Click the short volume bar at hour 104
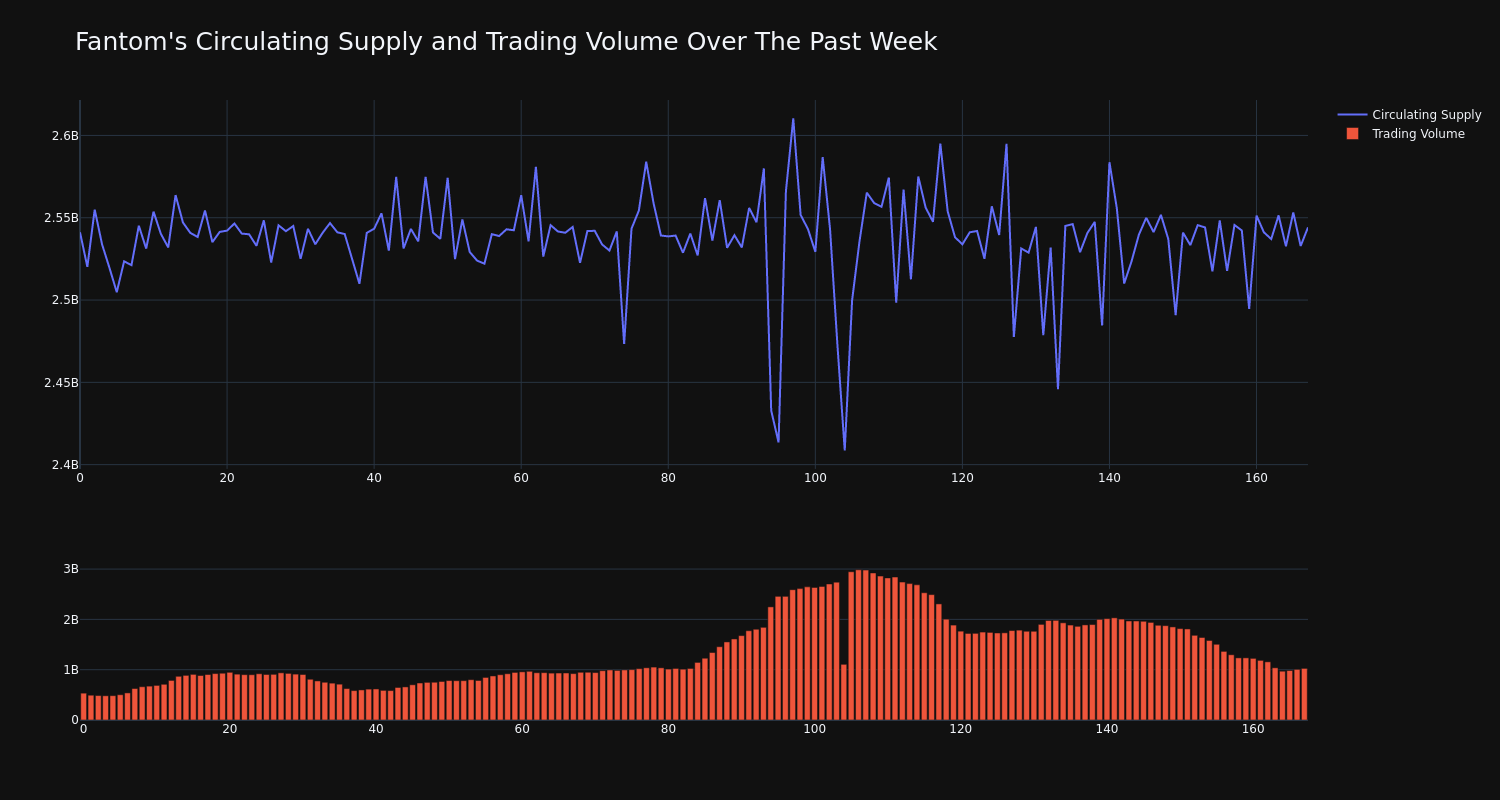 click(844, 692)
